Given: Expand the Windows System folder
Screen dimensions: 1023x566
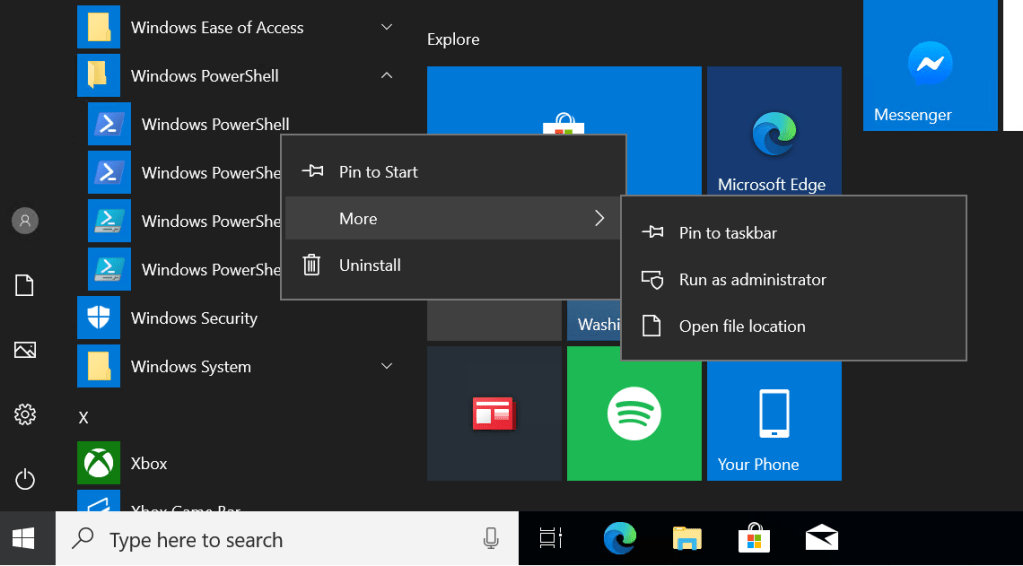Looking at the screenshot, I should click(386, 367).
